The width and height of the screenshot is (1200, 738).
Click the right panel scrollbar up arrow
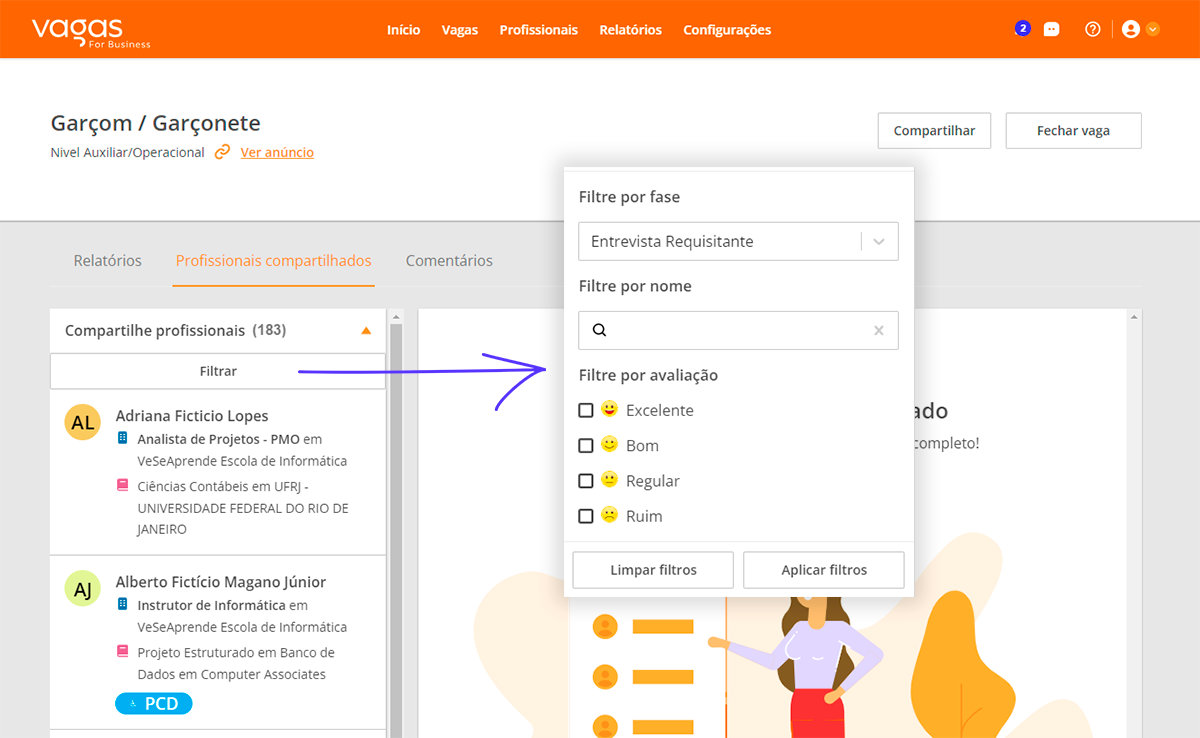coord(1135,319)
